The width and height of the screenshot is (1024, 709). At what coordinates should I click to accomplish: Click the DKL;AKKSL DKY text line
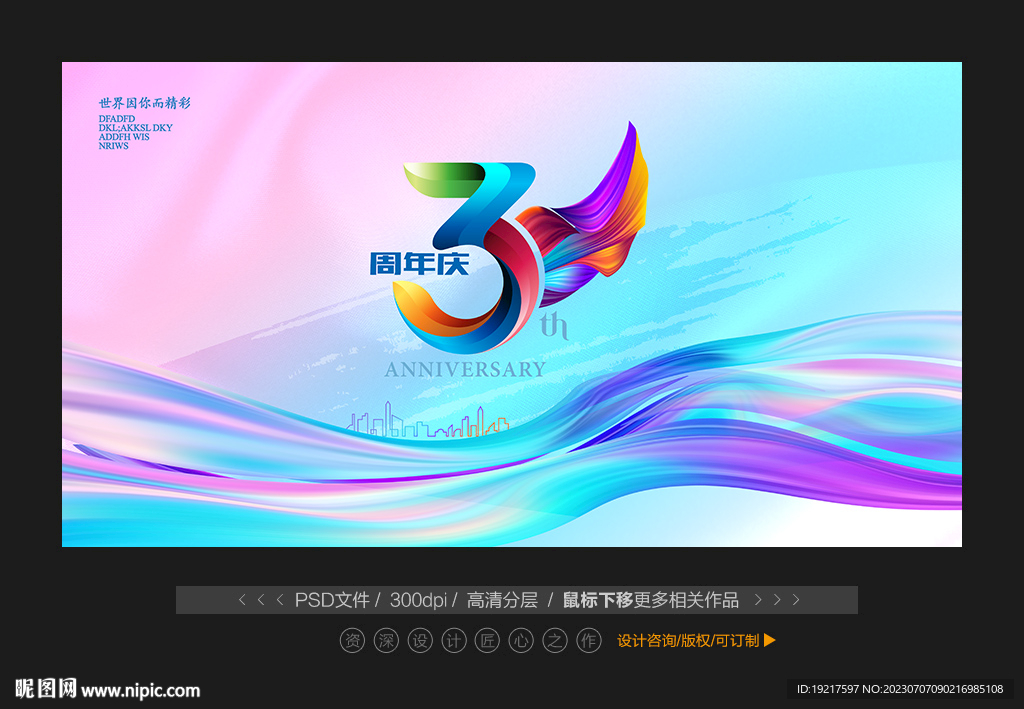pyautogui.click(x=136, y=128)
